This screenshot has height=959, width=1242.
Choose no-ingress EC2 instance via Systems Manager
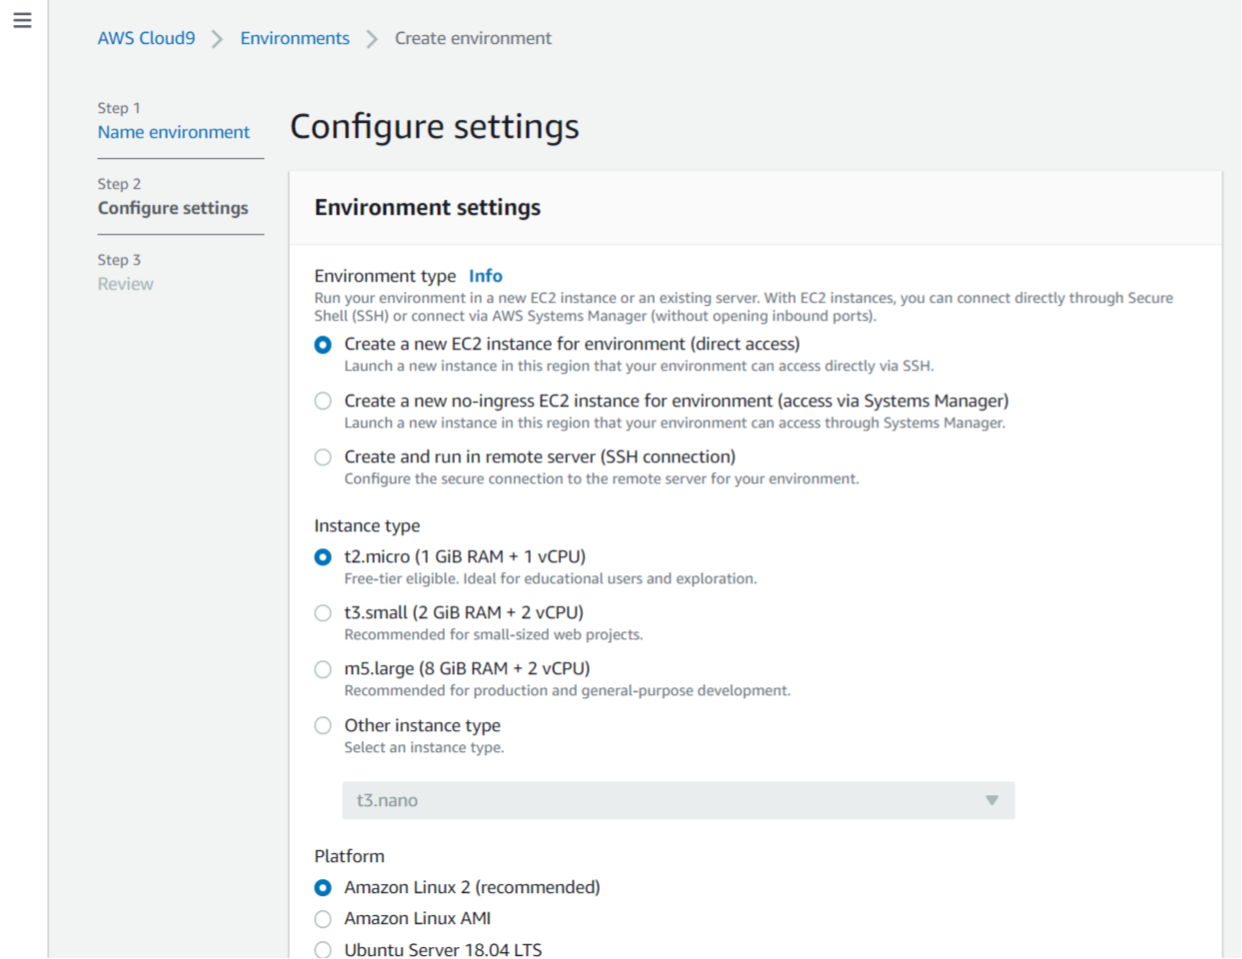[x=323, y=401]
